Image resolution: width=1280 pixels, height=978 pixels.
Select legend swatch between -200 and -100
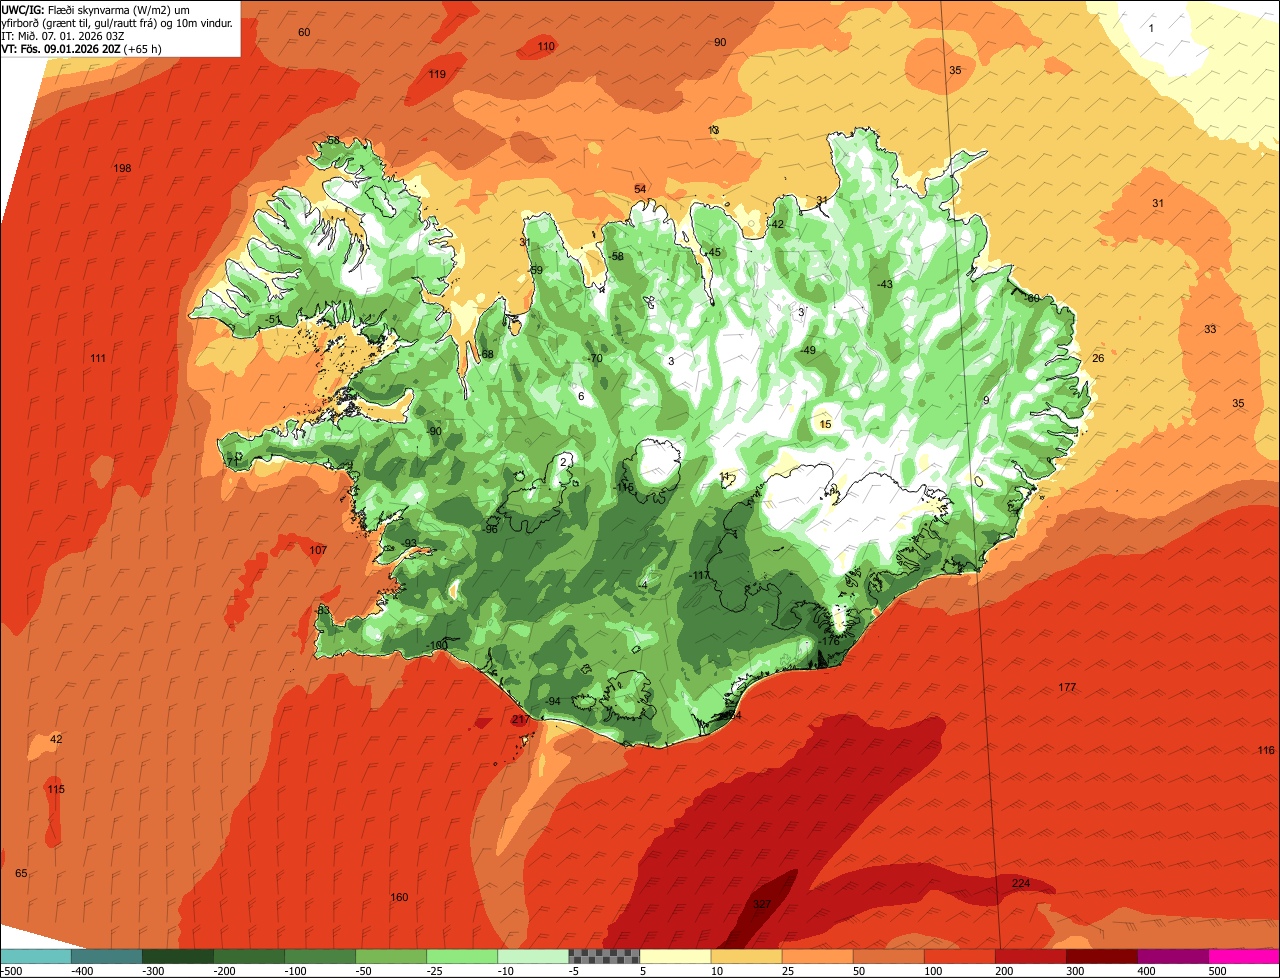[x=249, y=956]
